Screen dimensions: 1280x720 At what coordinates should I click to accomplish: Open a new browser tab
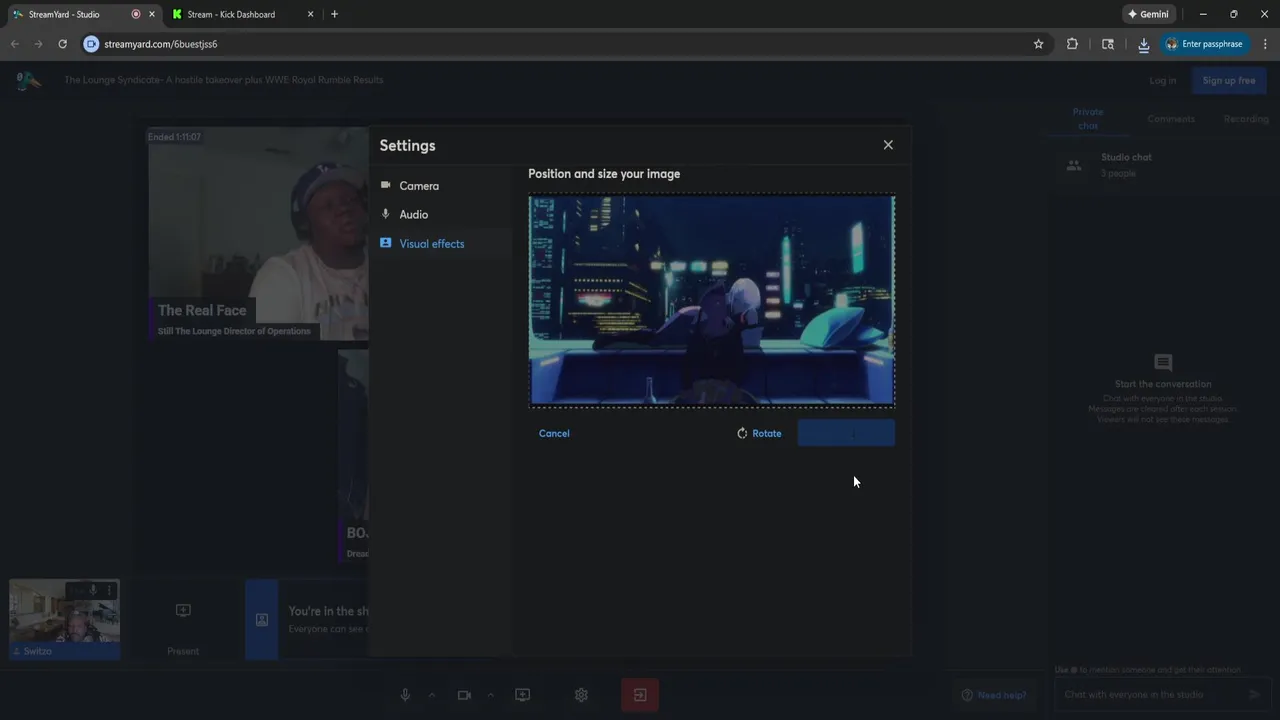coord(334,14)
